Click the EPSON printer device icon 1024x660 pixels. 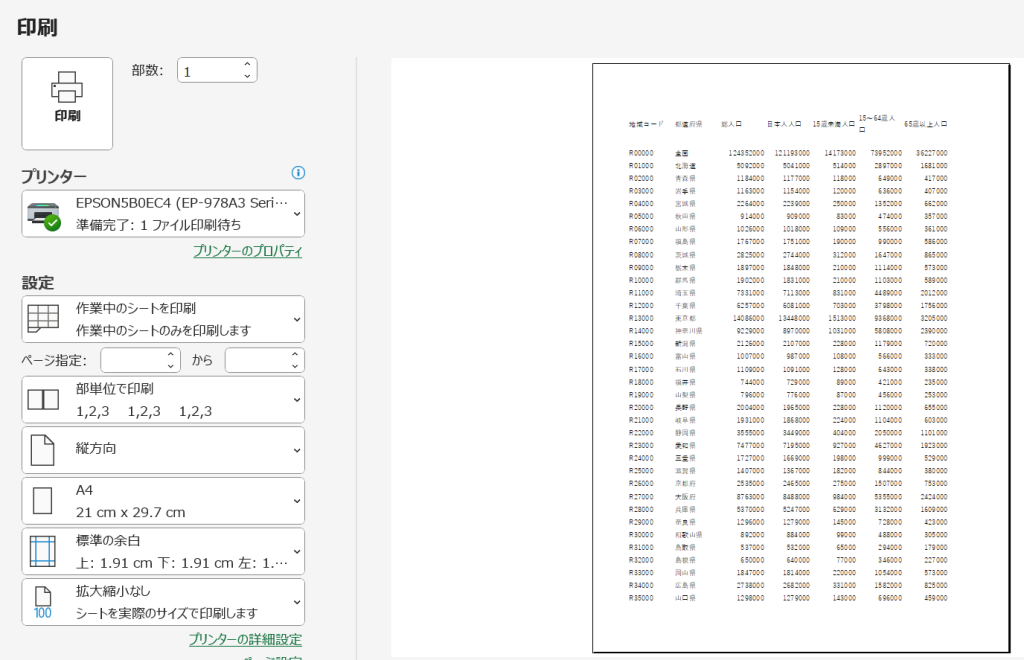44,214
